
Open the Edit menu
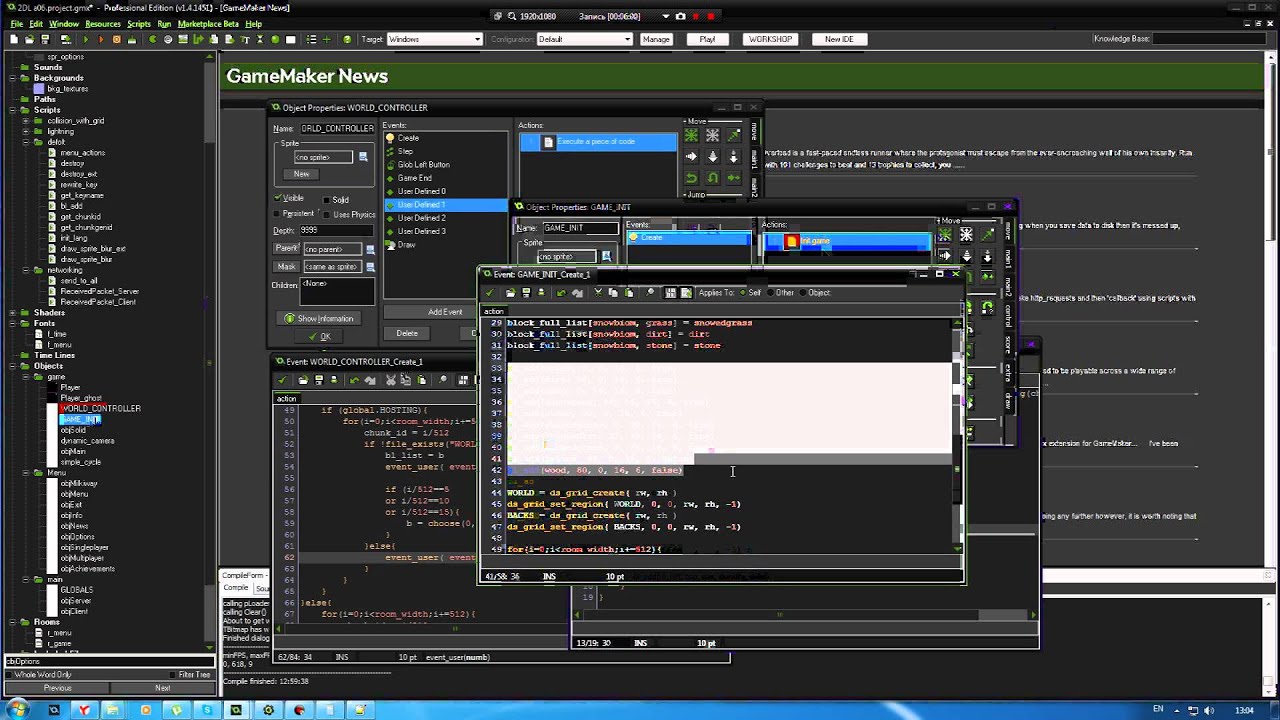click(36, 24)
